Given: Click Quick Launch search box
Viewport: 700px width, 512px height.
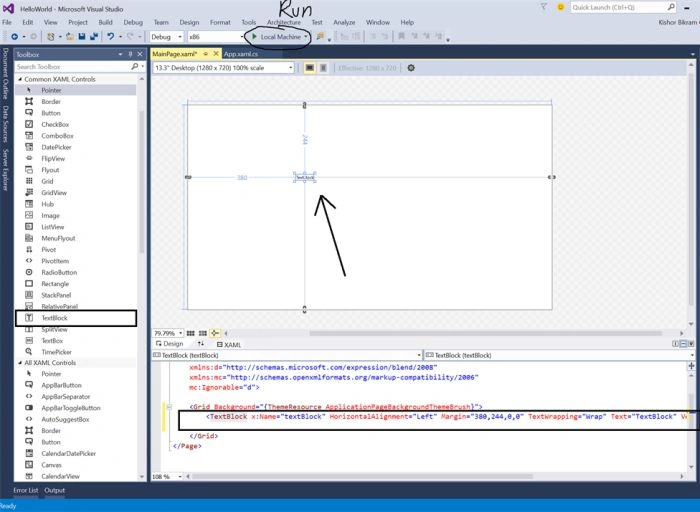Looking at the screenshot, I should click(x=623, y=7).
